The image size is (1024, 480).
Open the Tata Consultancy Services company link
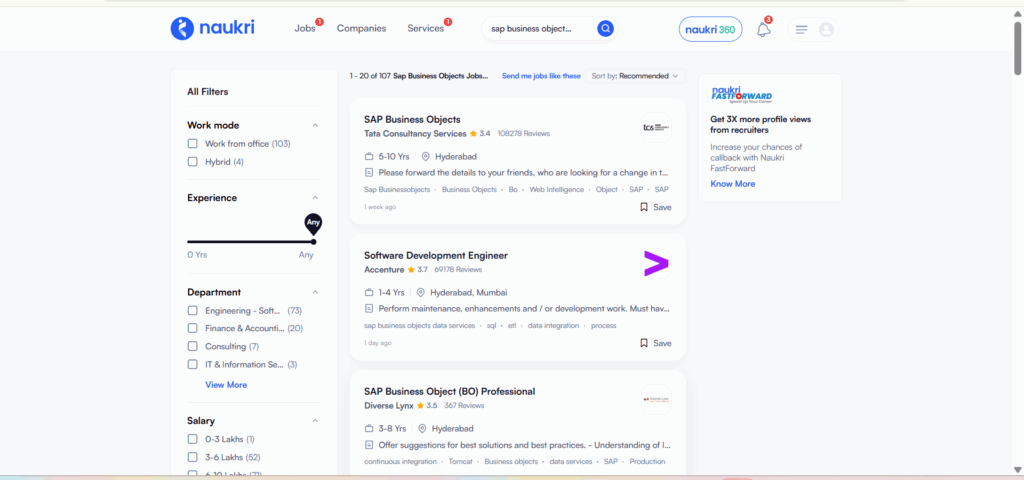[415, 133]
